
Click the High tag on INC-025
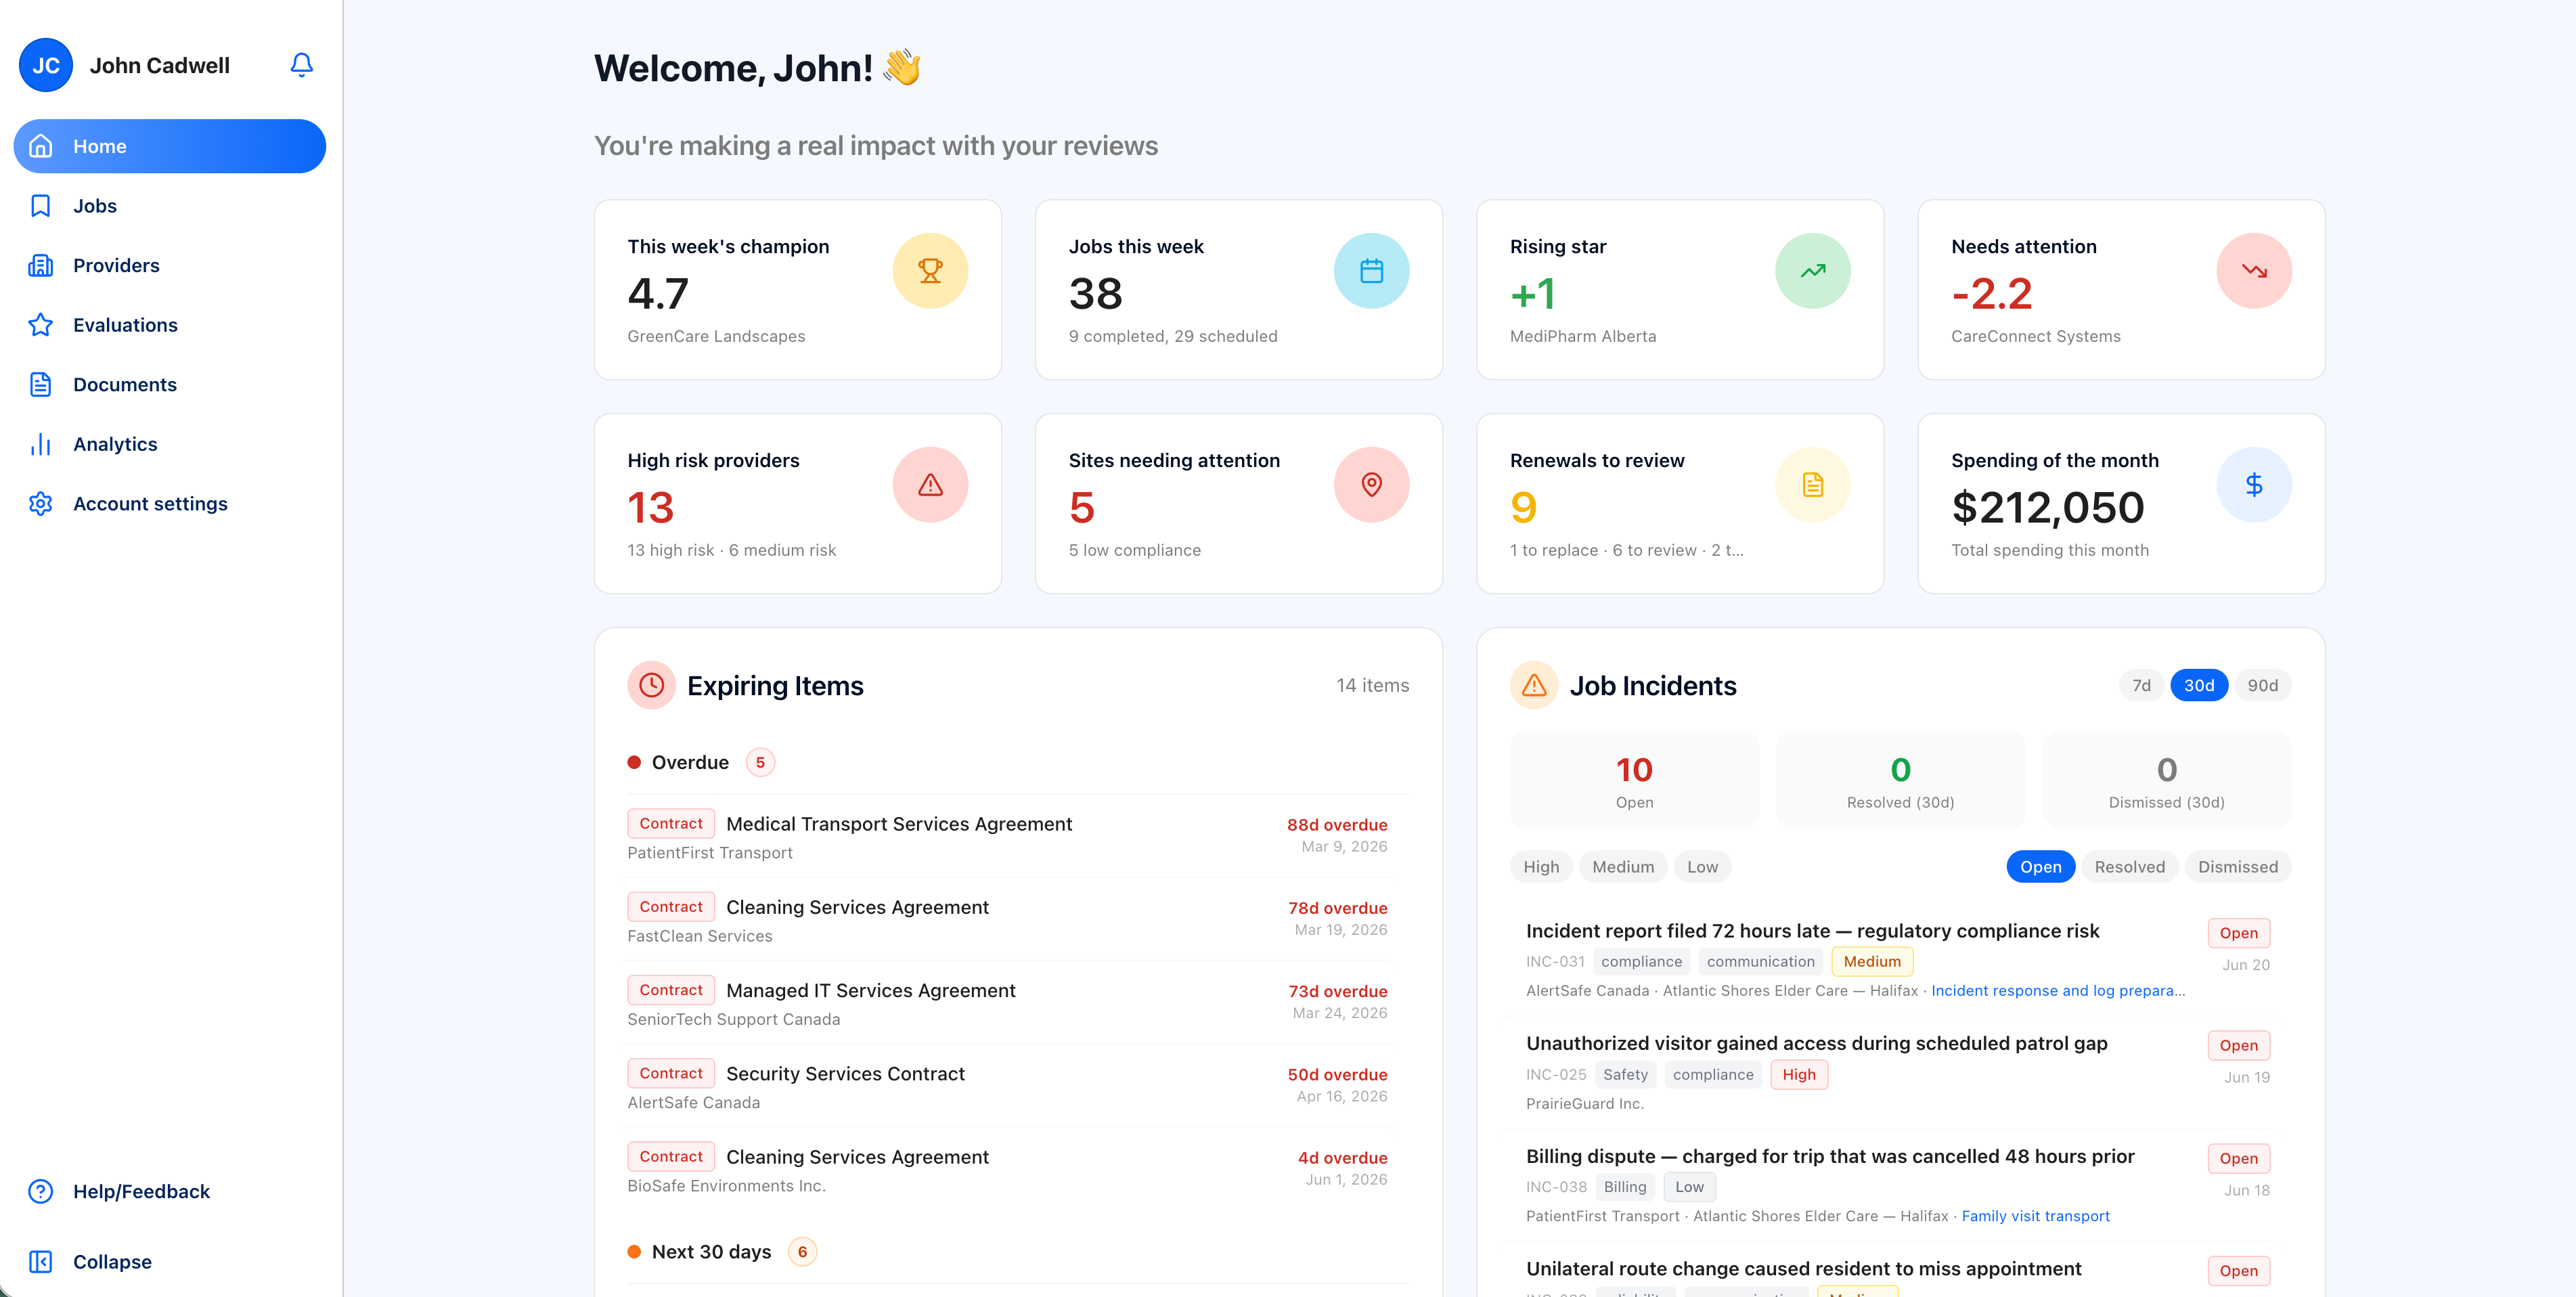click(1798, 1074)
